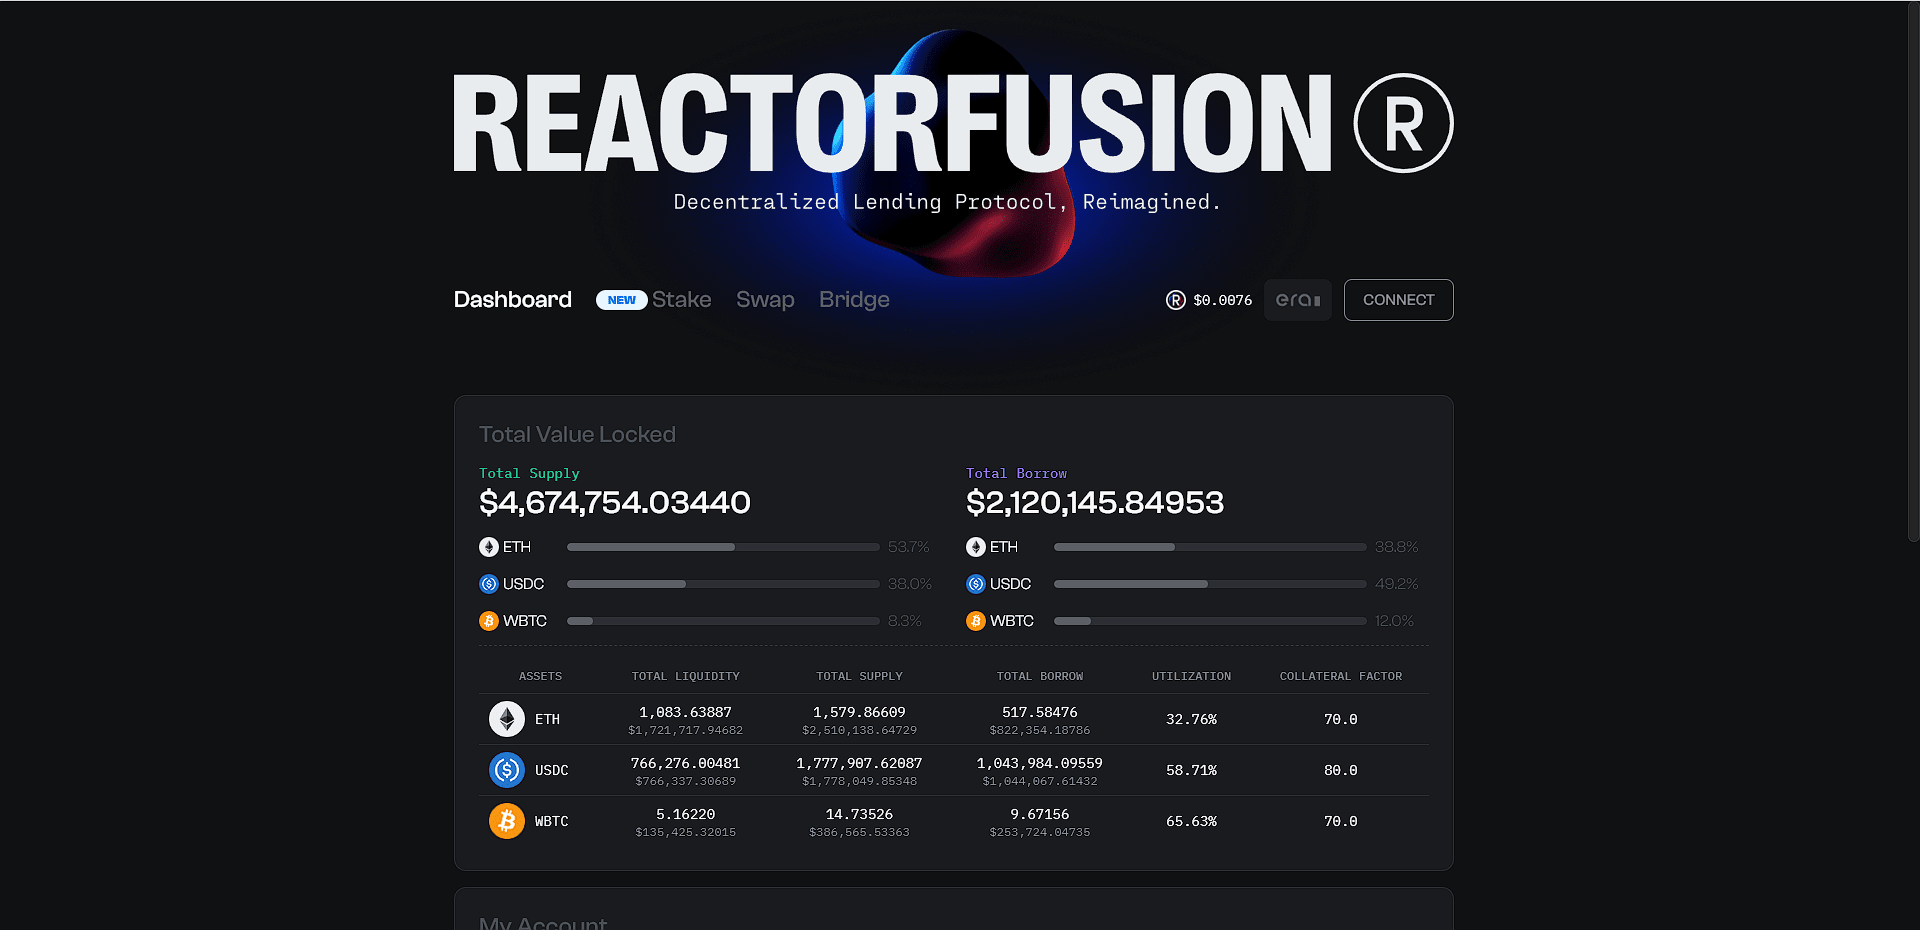
Task: Click USDC utilization 58.71%
Action: click(1191, 770)
